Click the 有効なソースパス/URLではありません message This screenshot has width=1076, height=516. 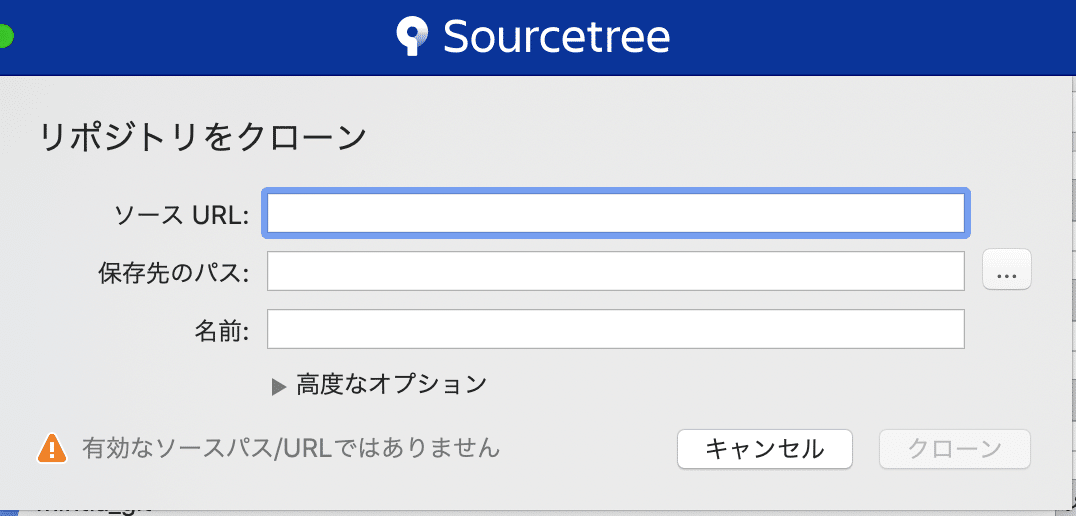pos(291,448)
